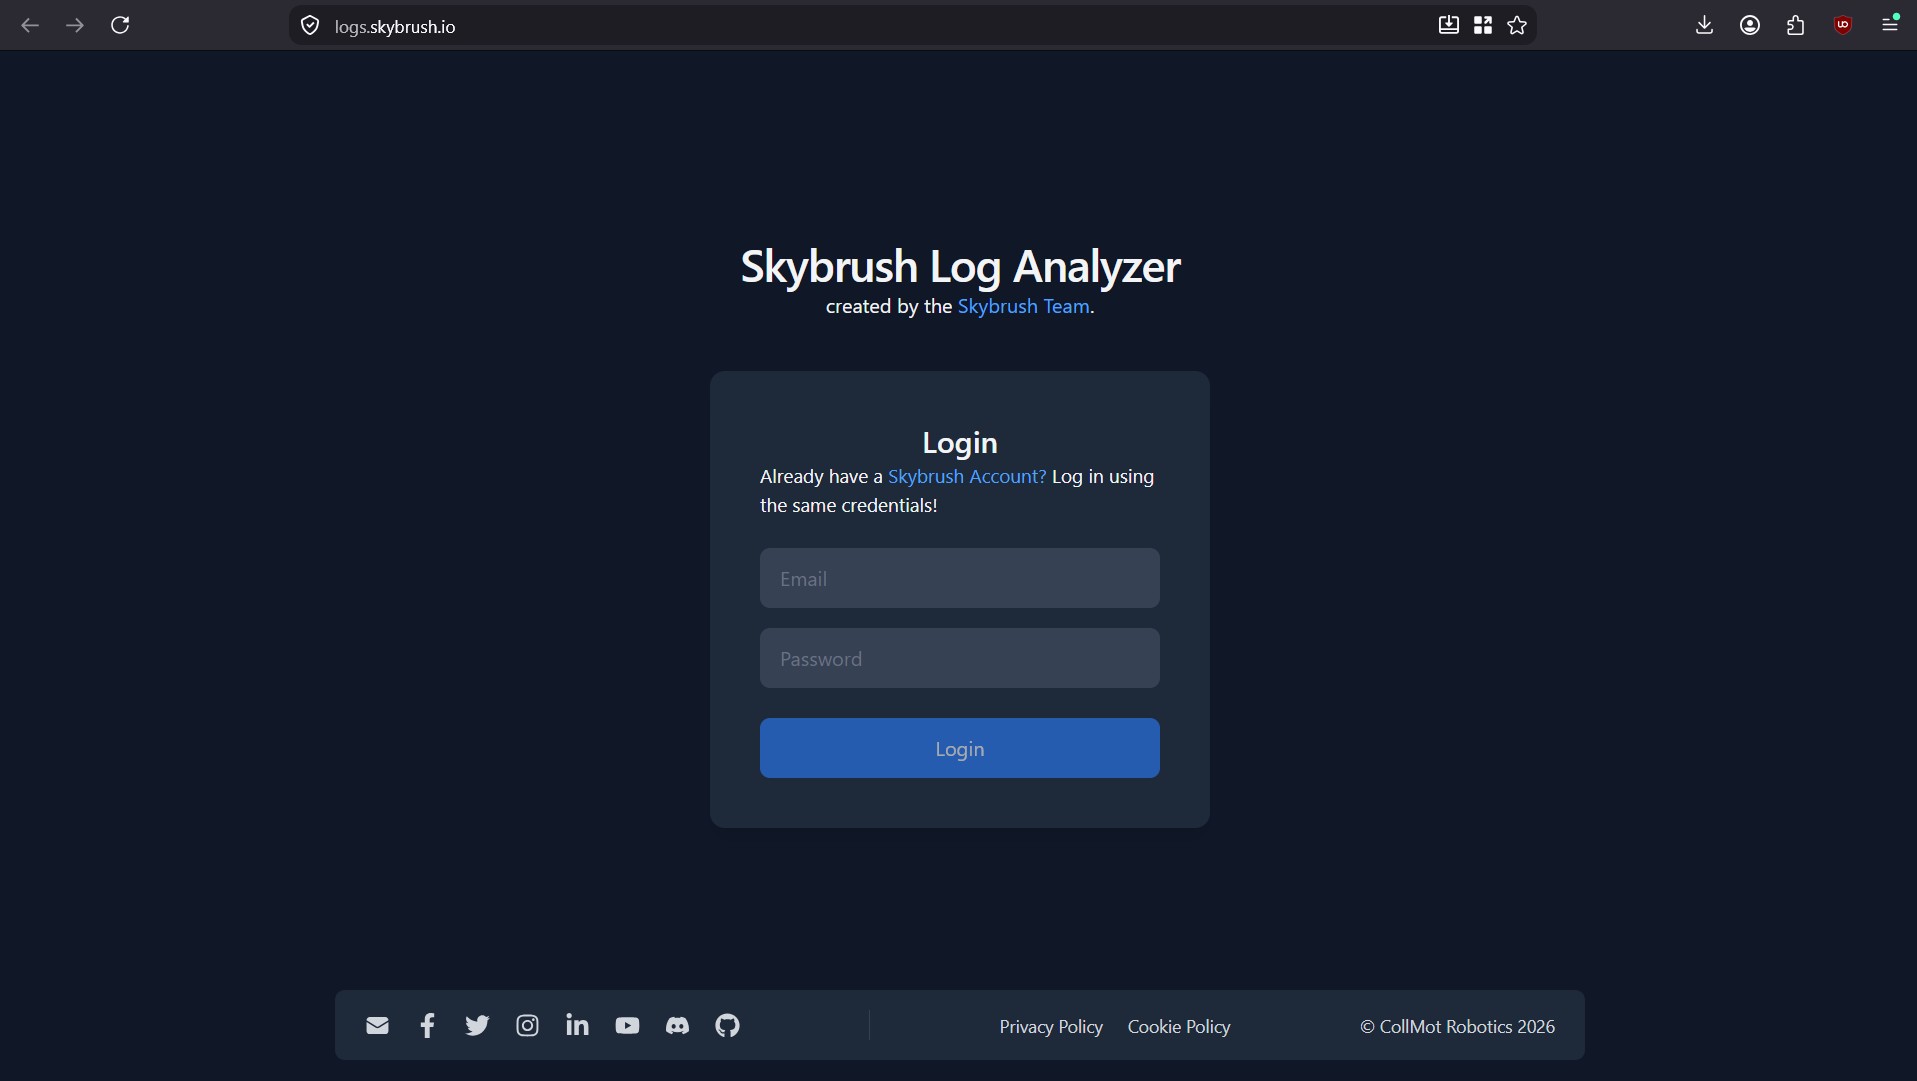Open the extensions puzzle icon

[x=1796, y=25]
